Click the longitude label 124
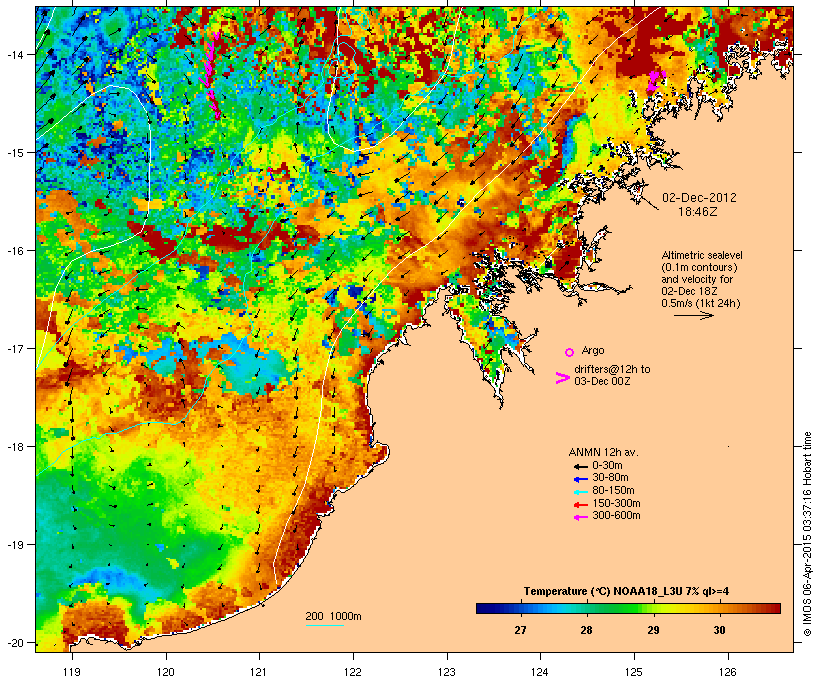The height and width of the screenshot is (680, 820). 540,672
